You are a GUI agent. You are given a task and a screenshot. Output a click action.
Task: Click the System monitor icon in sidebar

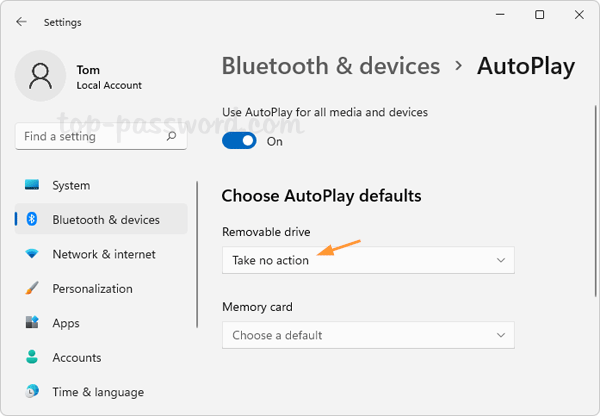coord(32,185)
